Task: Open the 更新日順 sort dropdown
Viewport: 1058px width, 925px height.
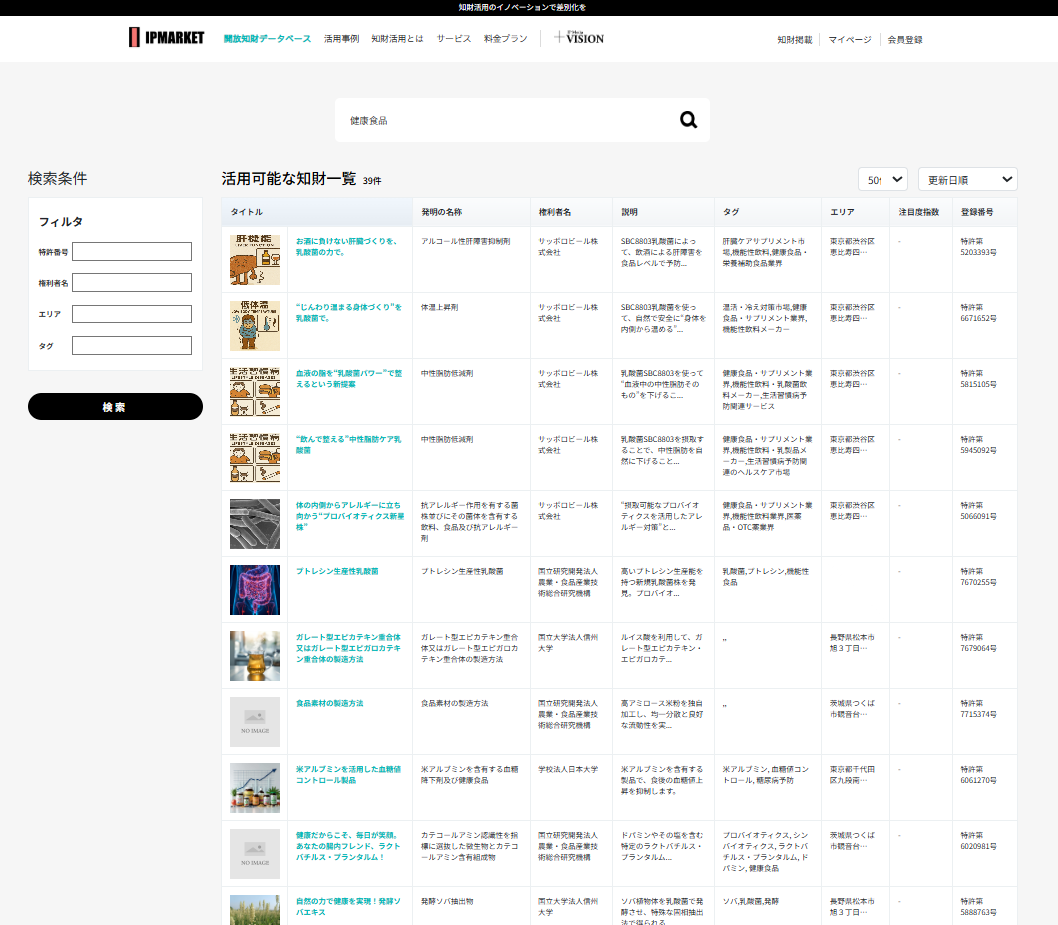Action: (968, 179)
